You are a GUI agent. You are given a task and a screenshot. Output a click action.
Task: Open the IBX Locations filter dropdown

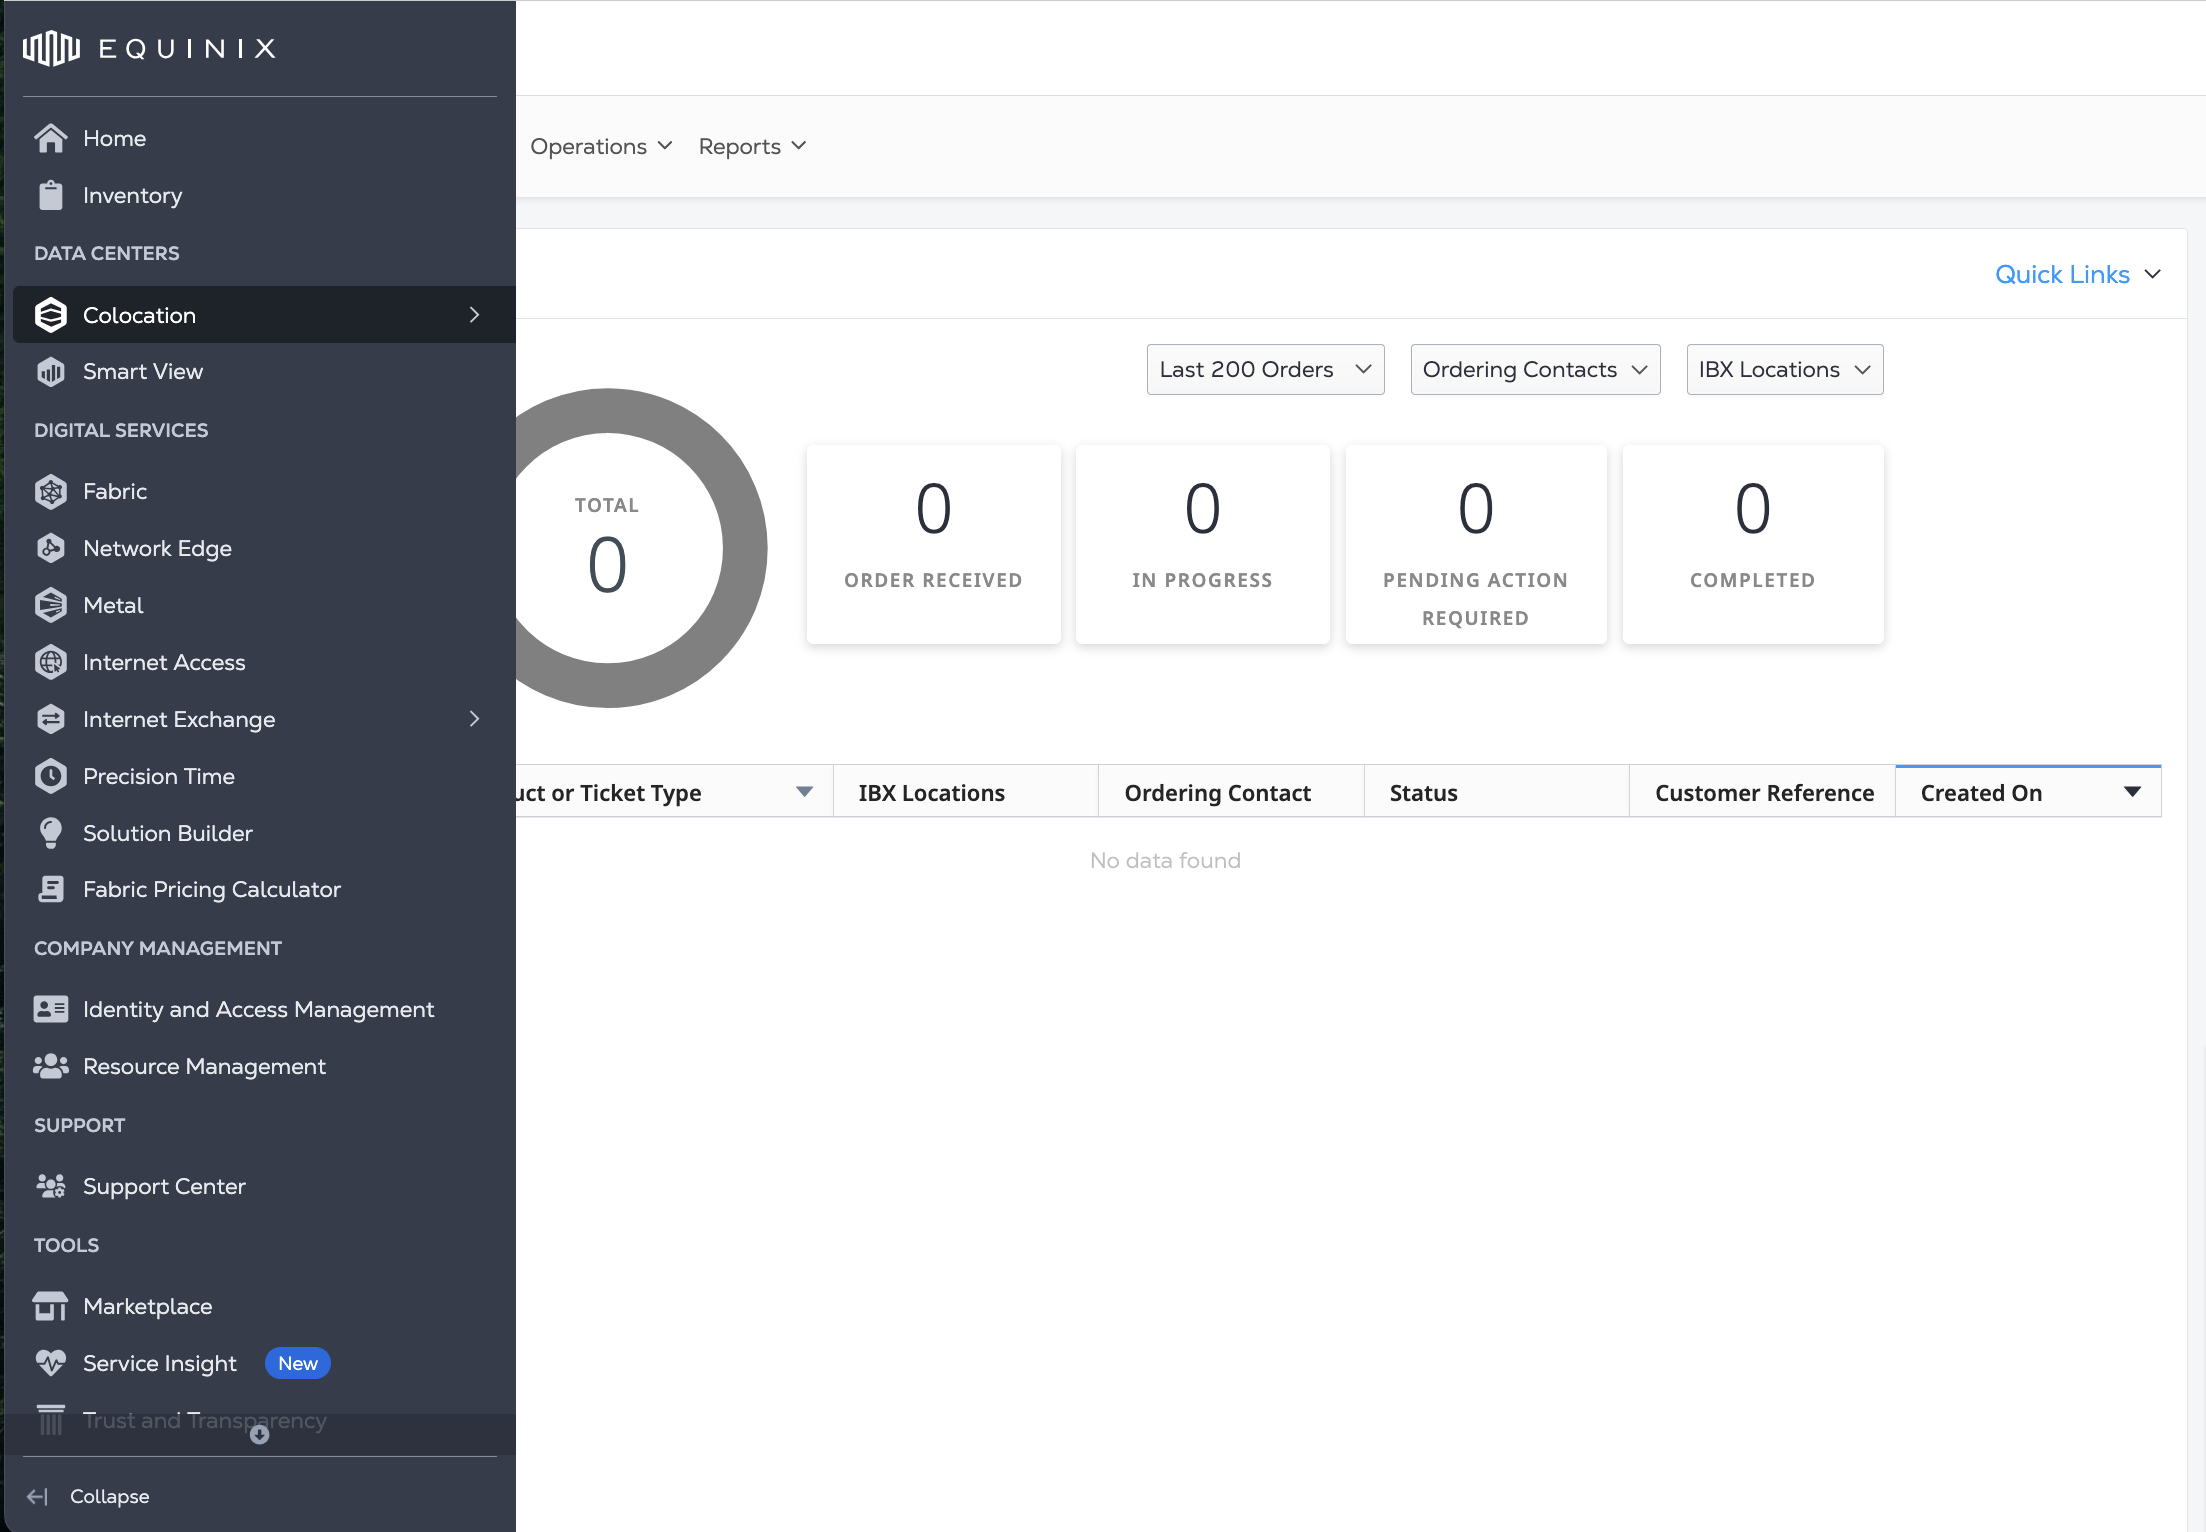pyautogui.click(x=1784, y=370)
